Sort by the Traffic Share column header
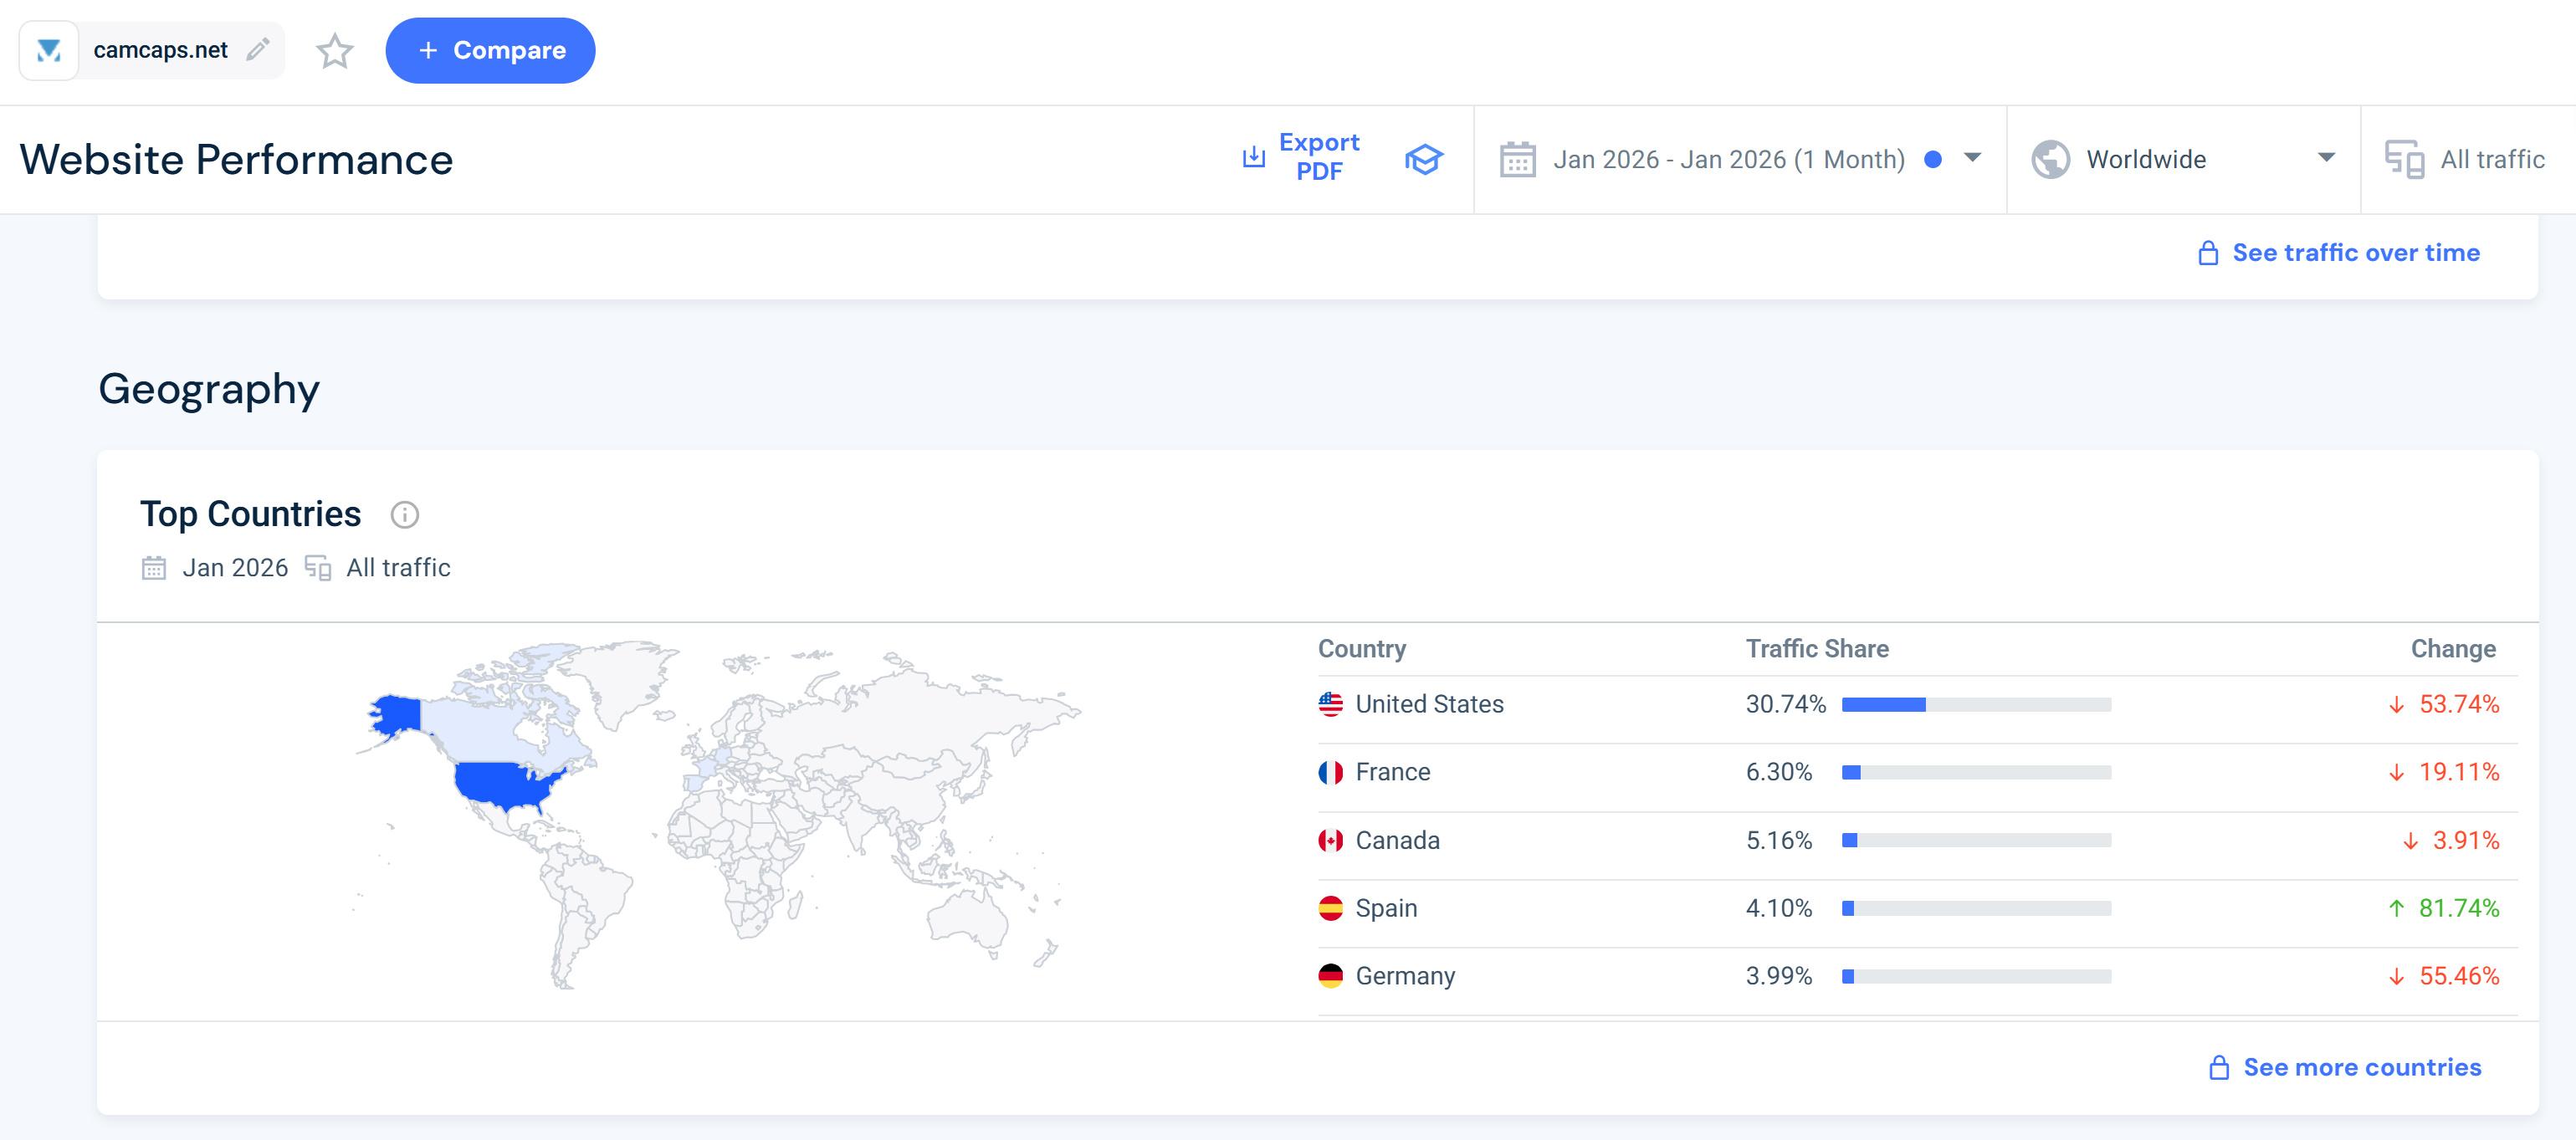 click(x=1816, y=649)
